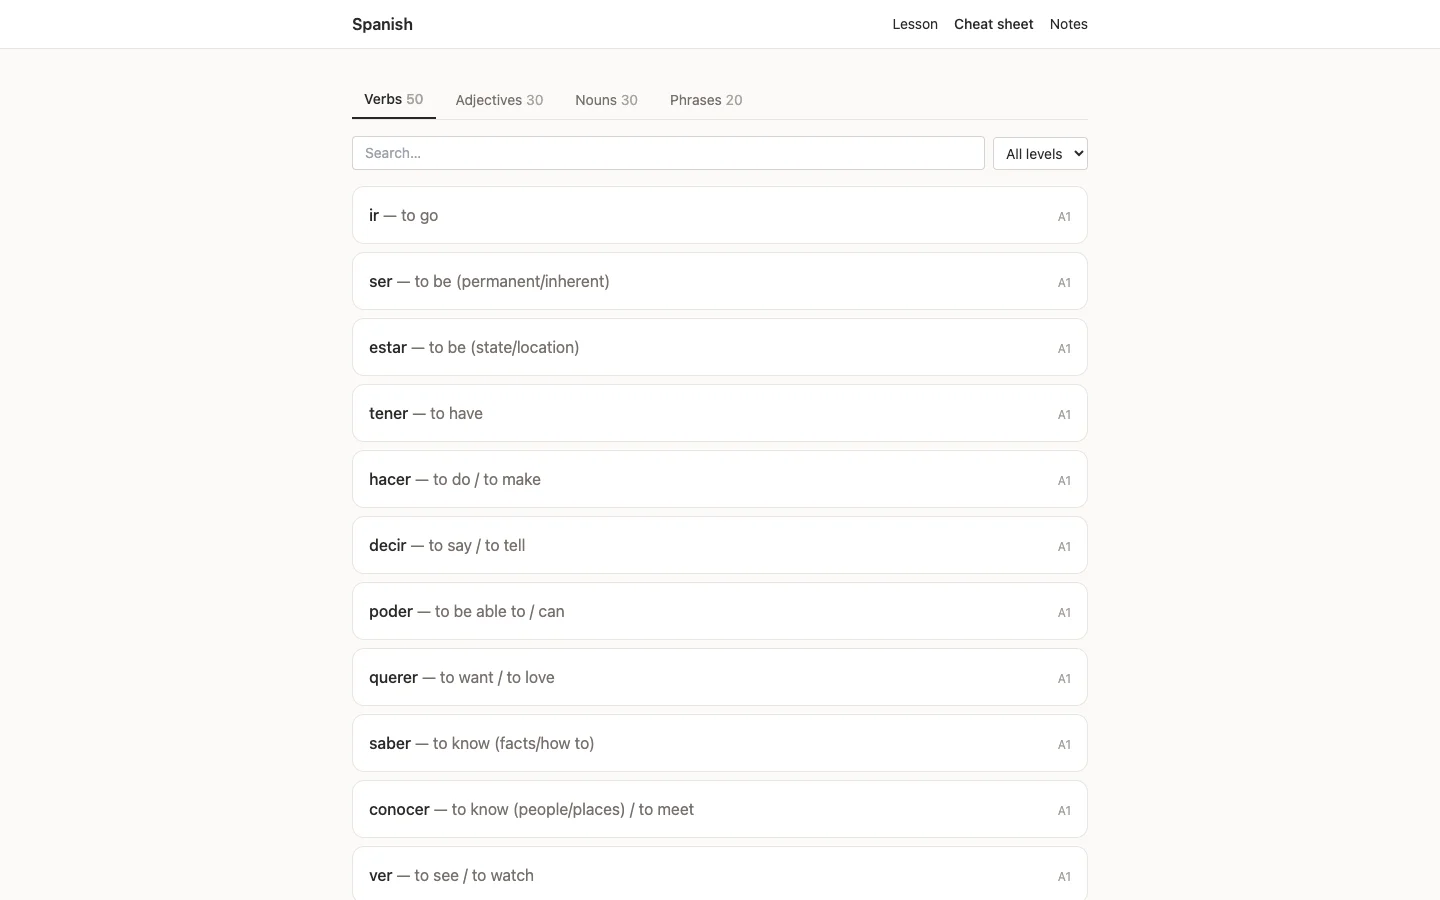Viewport: 1440px width, 900px height.
Task: Click the Verbs tab
Action: (x=392, y=100)
